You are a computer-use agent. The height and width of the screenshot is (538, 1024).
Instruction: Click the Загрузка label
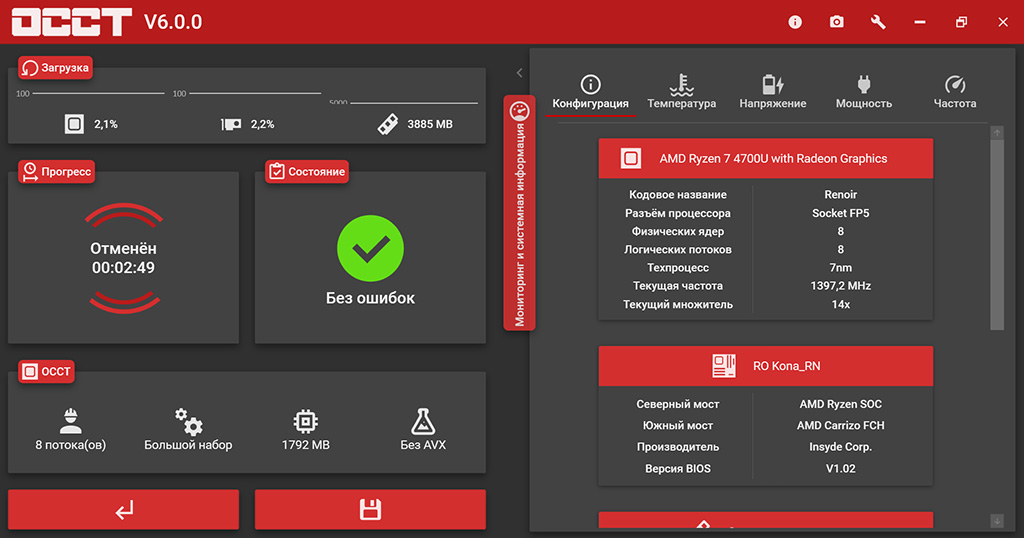point(56,68)
